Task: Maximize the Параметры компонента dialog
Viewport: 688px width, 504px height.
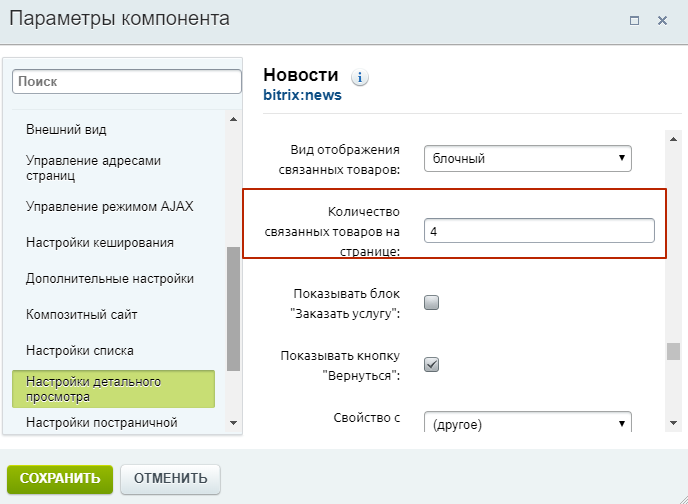Action: (635, 20)
